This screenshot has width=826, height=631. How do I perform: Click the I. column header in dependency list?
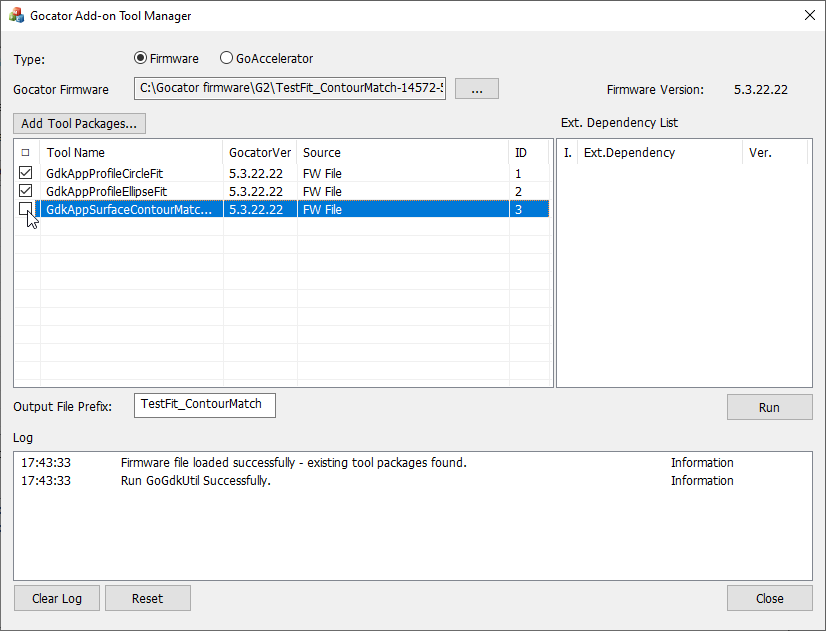click(x=567, y=153)
